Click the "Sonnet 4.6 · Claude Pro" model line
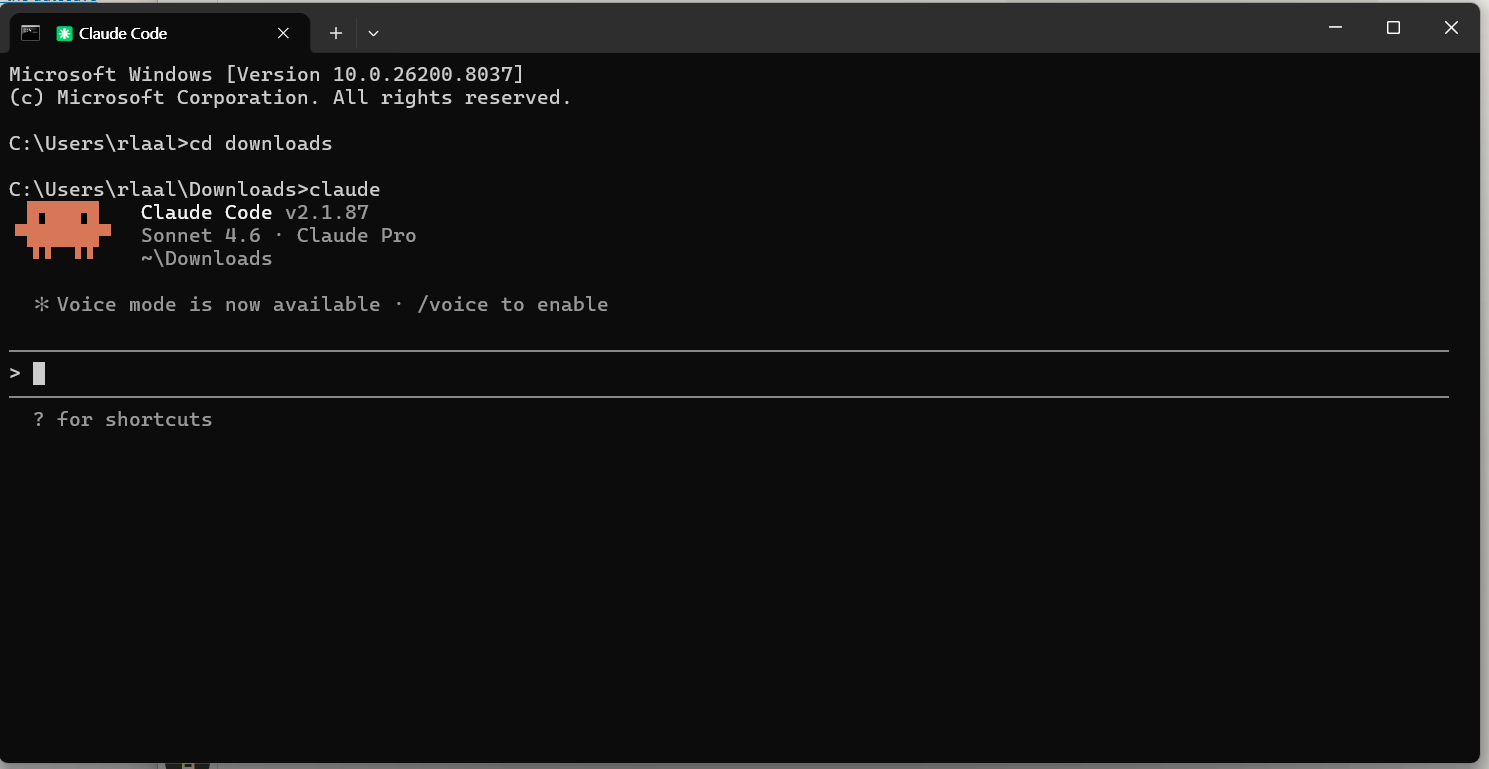This screenshot has width=1489, height=769. pos(278,235)
